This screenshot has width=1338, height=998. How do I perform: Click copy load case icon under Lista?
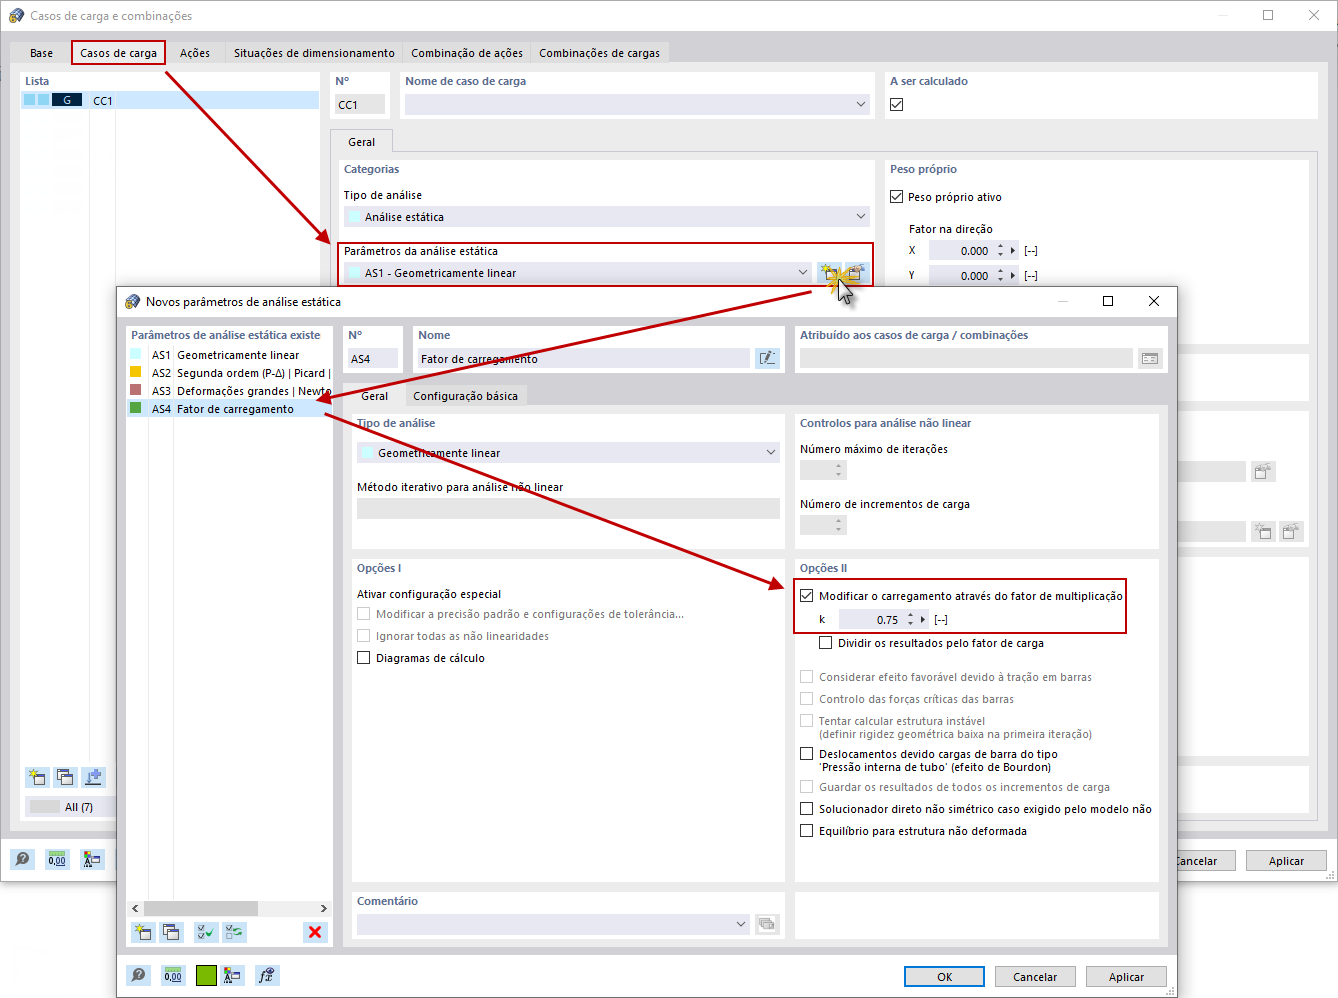(65, 777)
